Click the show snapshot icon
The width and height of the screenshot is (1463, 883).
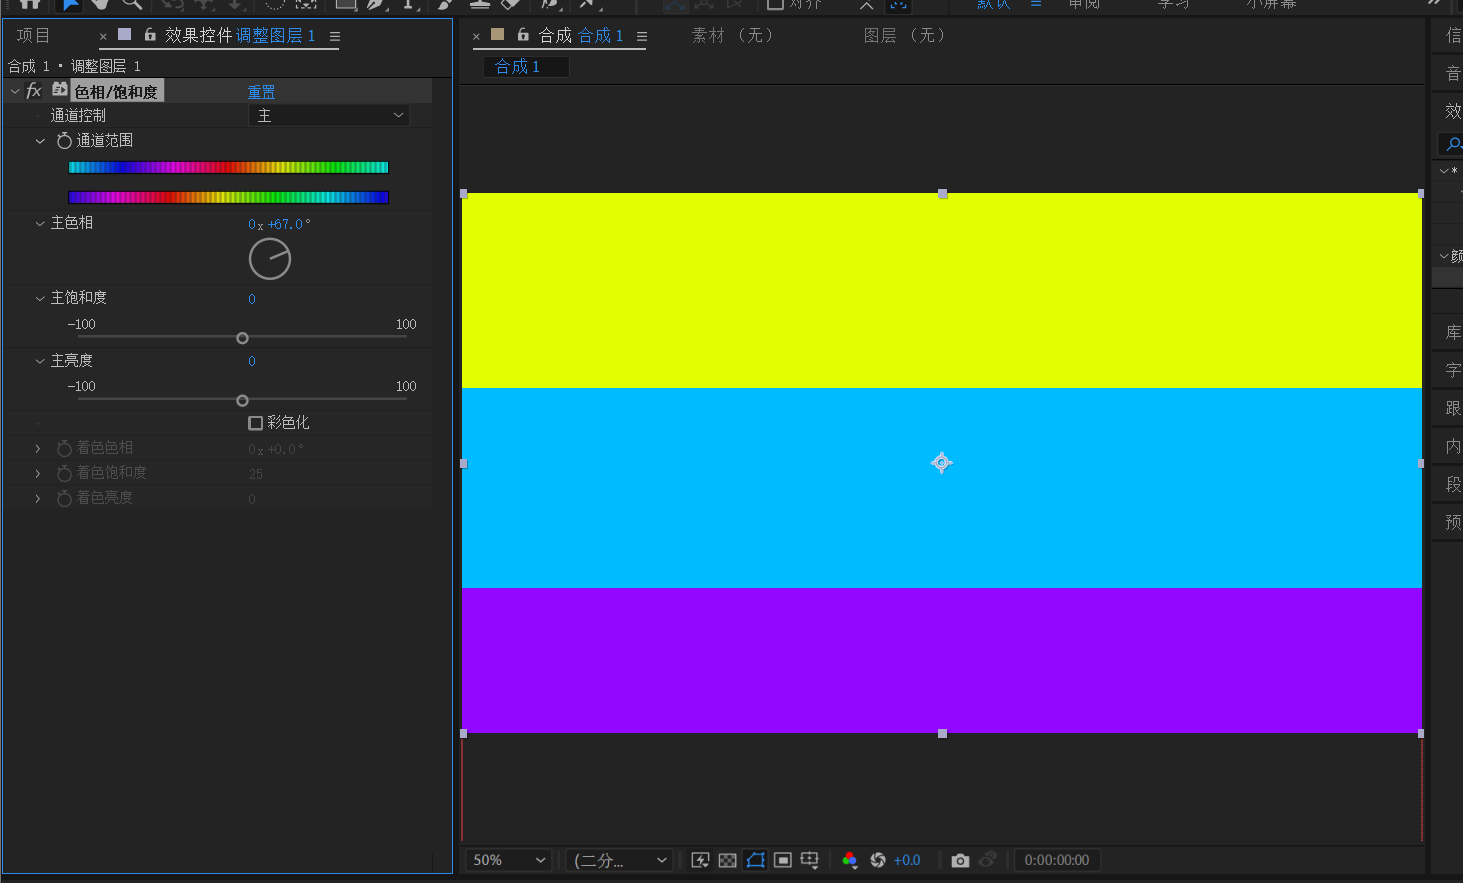click(988, 860)
